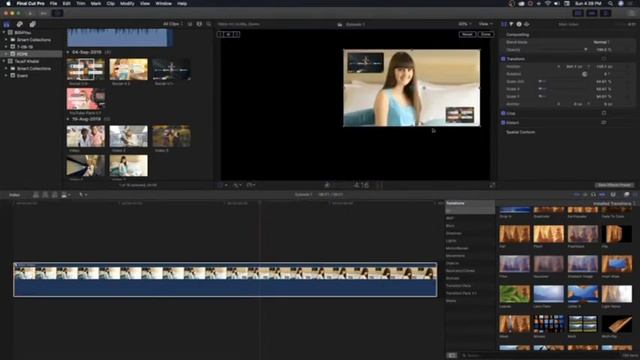Enter full screen viewer playback
The width and height of the screenshot is (640, 360).
(x=492, y=185)
